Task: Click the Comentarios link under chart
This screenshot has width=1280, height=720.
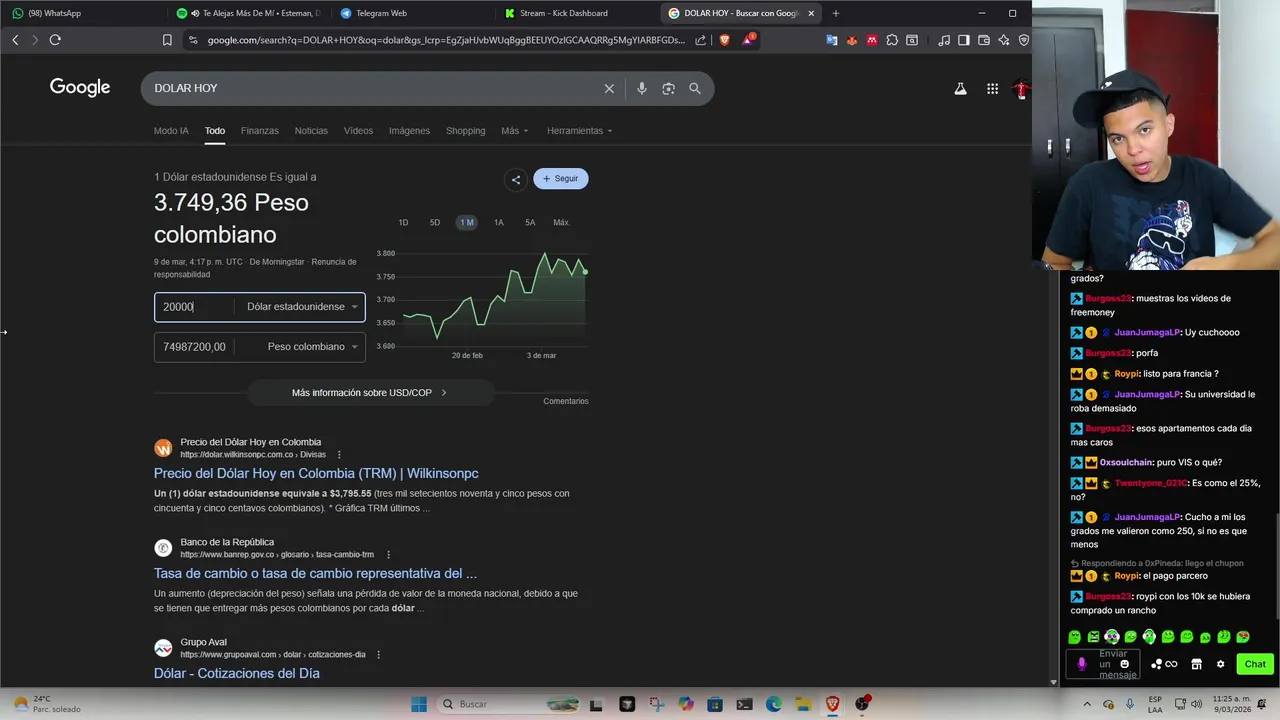Action: pyautogui.click(x=566, y=401)
